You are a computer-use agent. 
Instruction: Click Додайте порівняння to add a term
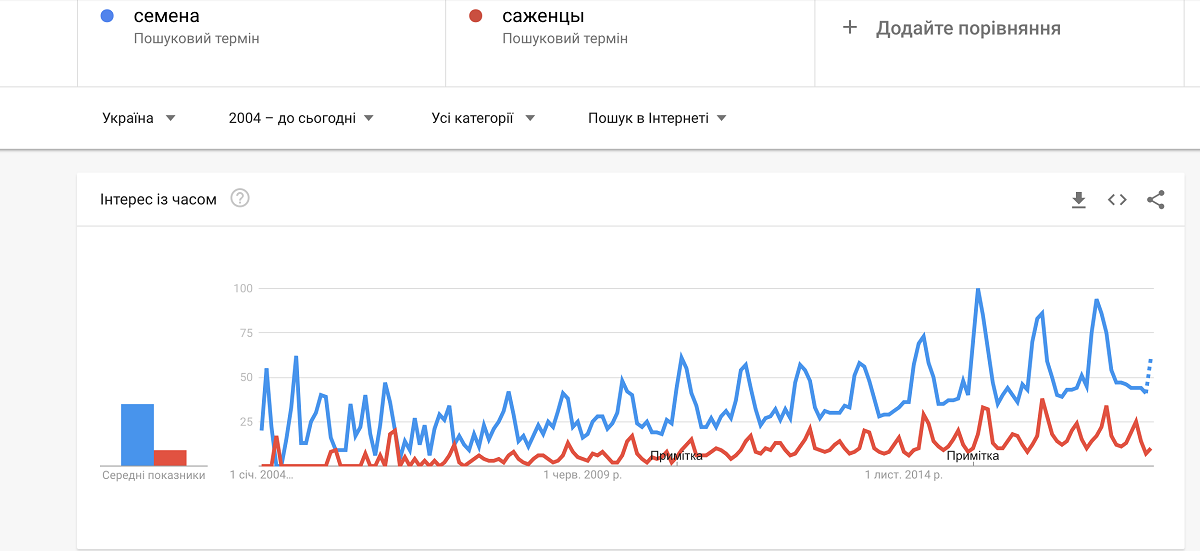[x=968, y=28]
